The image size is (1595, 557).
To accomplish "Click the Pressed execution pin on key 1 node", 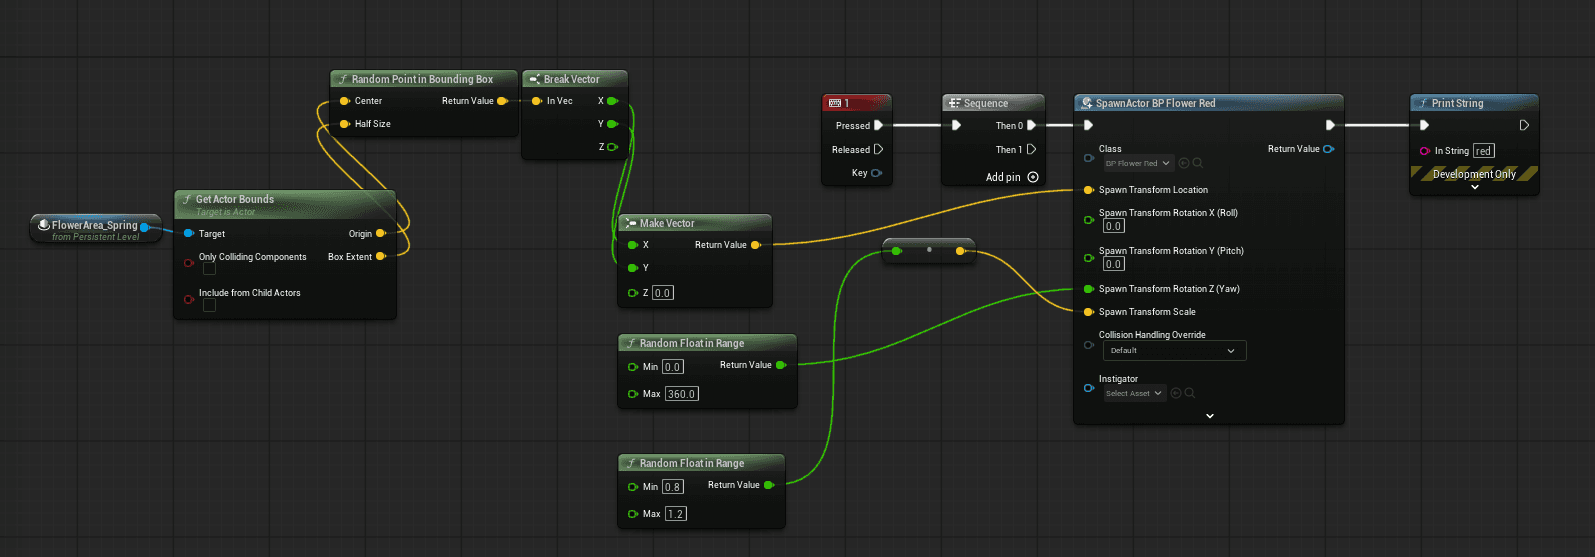I will coord(878,126).
